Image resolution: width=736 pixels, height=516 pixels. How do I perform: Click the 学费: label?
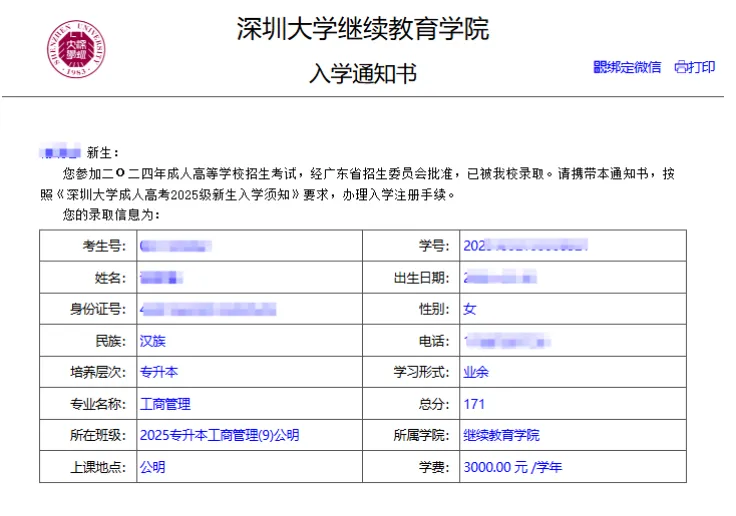coord(434,467)
